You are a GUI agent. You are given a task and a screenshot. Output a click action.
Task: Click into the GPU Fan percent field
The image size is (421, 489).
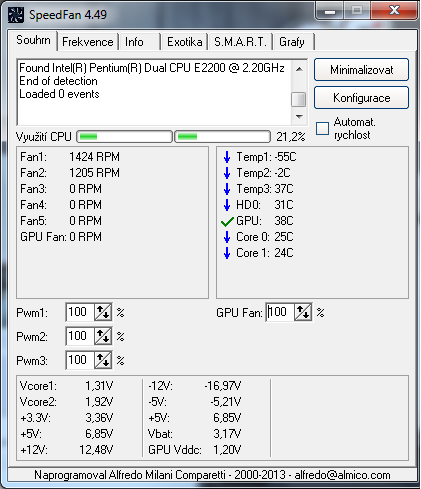click(280, 312)
